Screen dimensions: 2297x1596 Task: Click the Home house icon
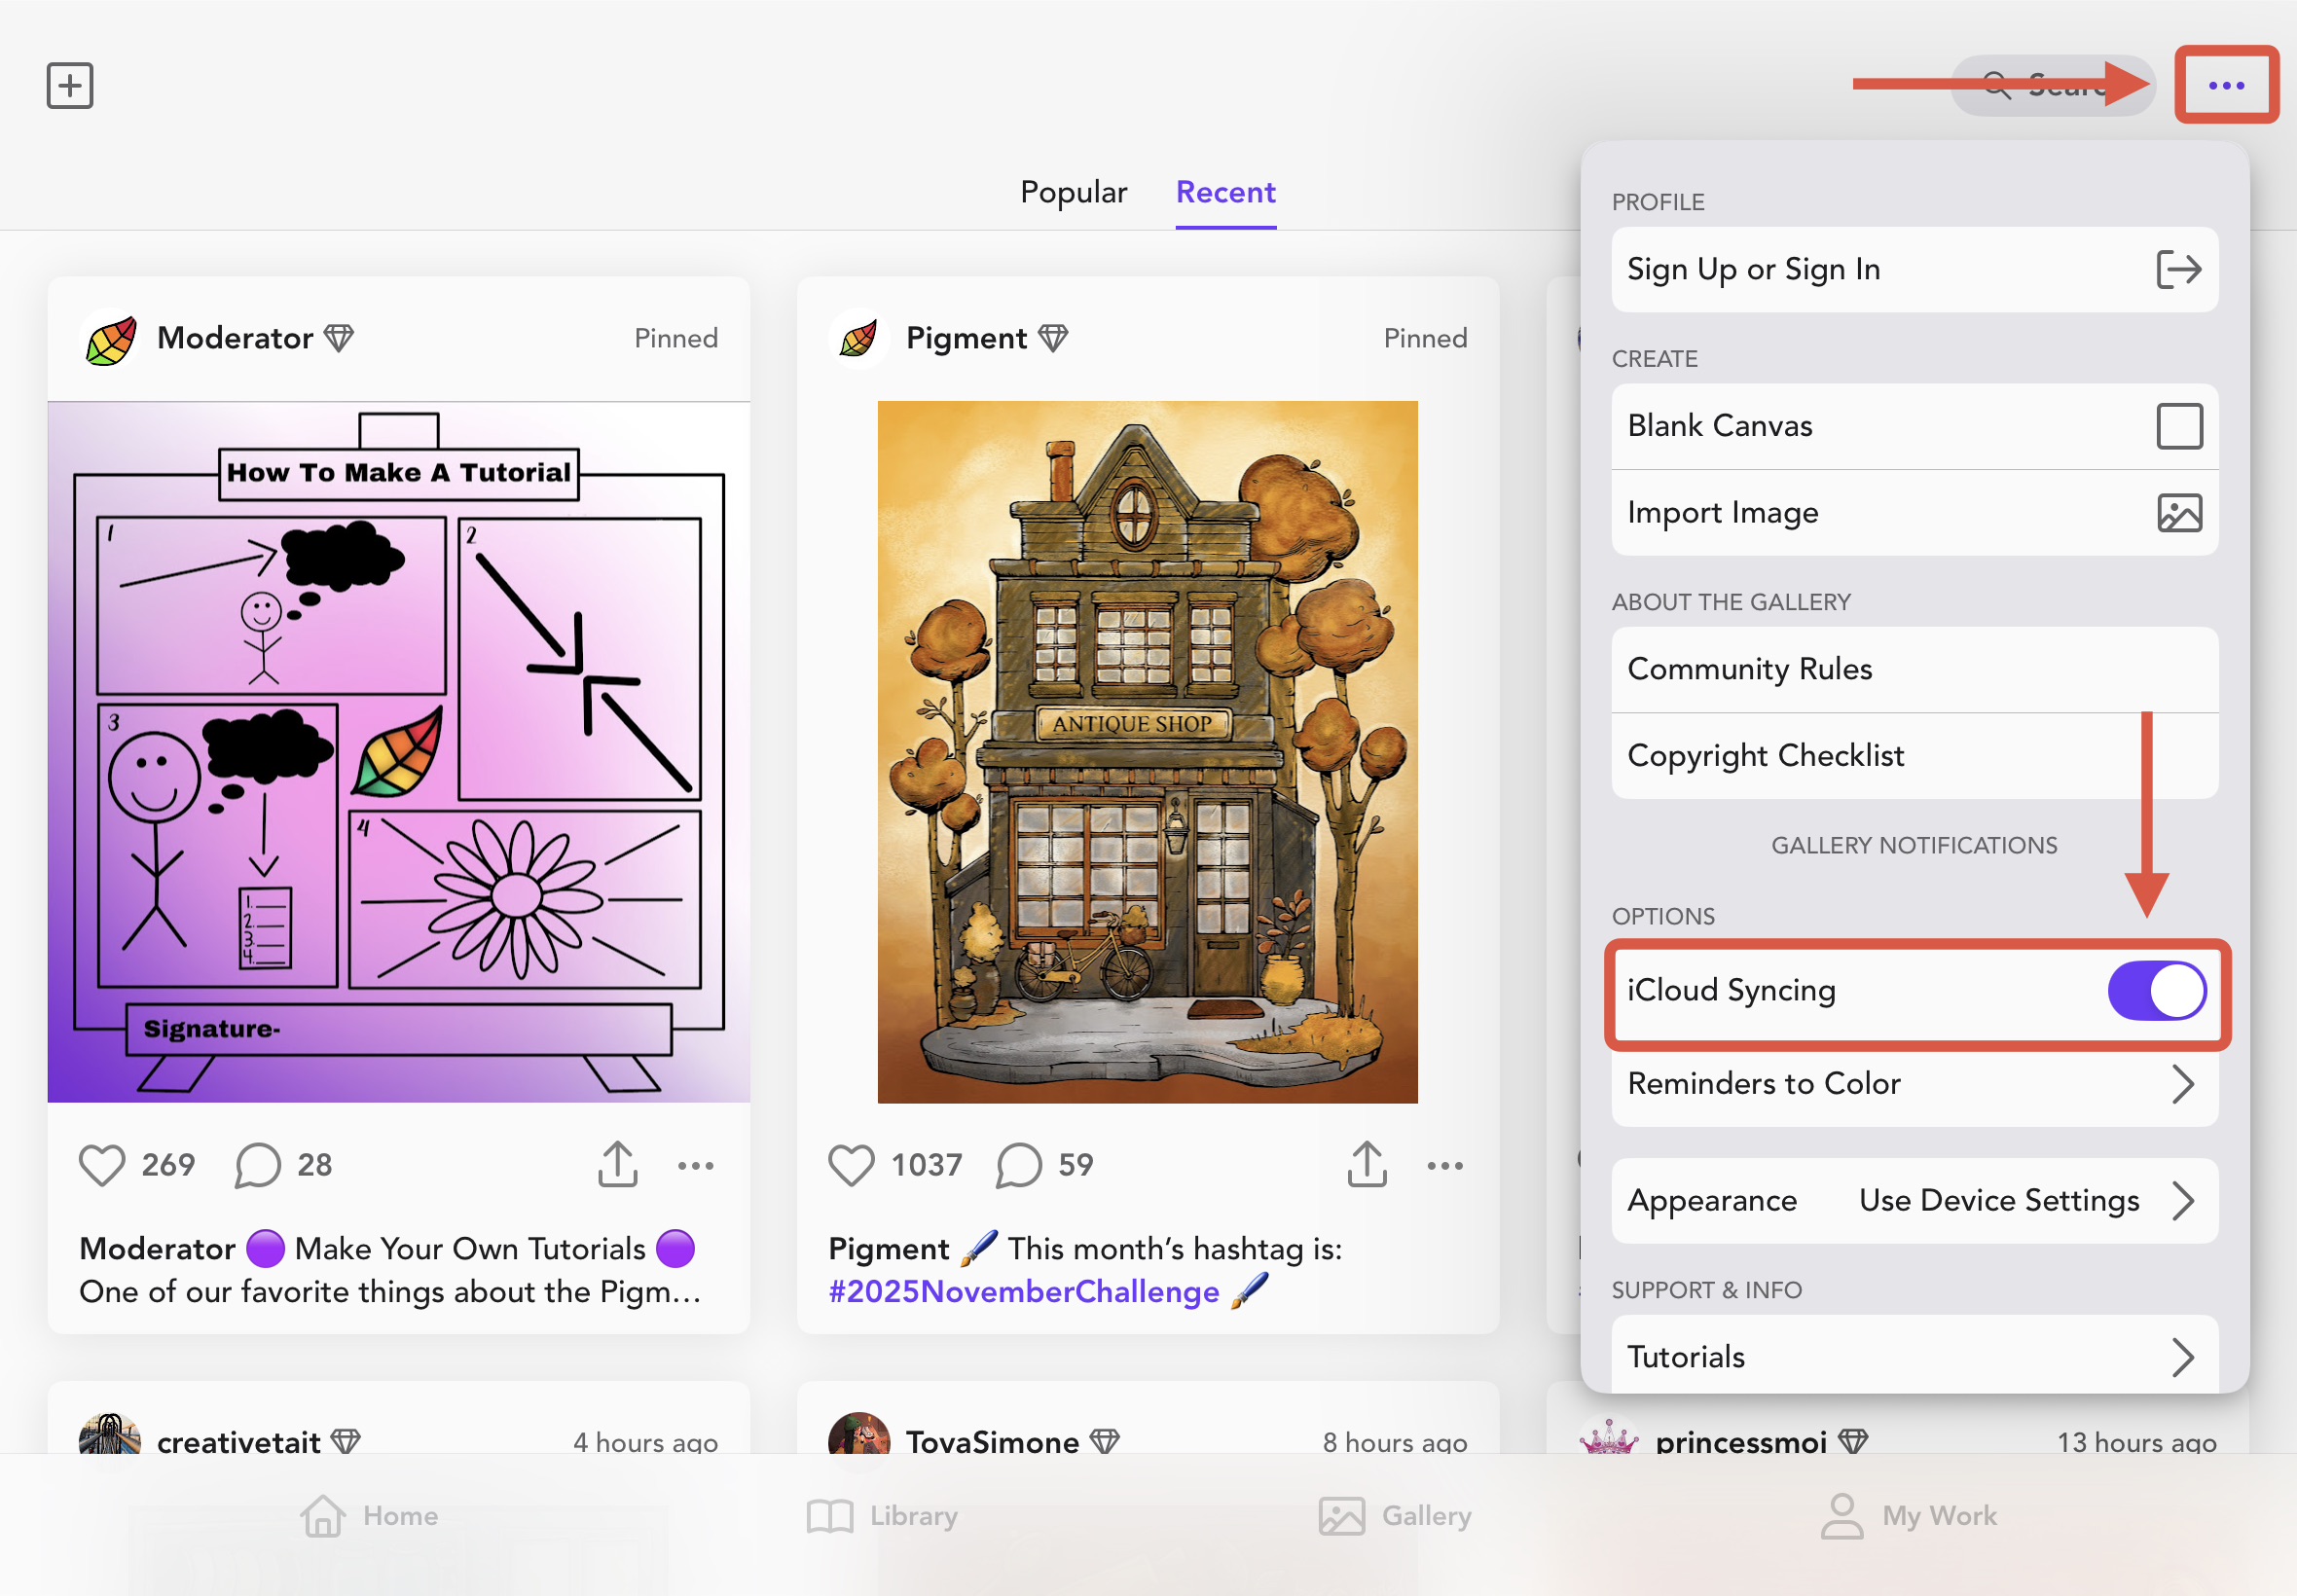pos(323,1516)
